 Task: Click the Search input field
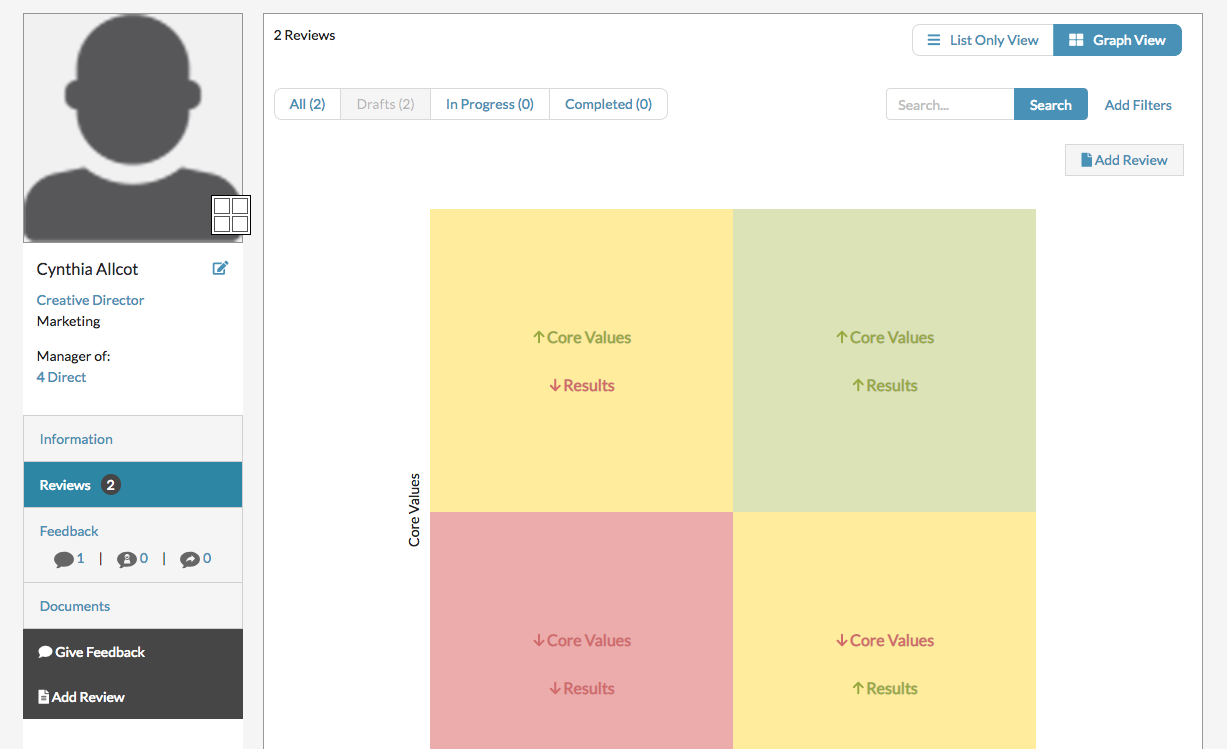[x=950, y=104]
